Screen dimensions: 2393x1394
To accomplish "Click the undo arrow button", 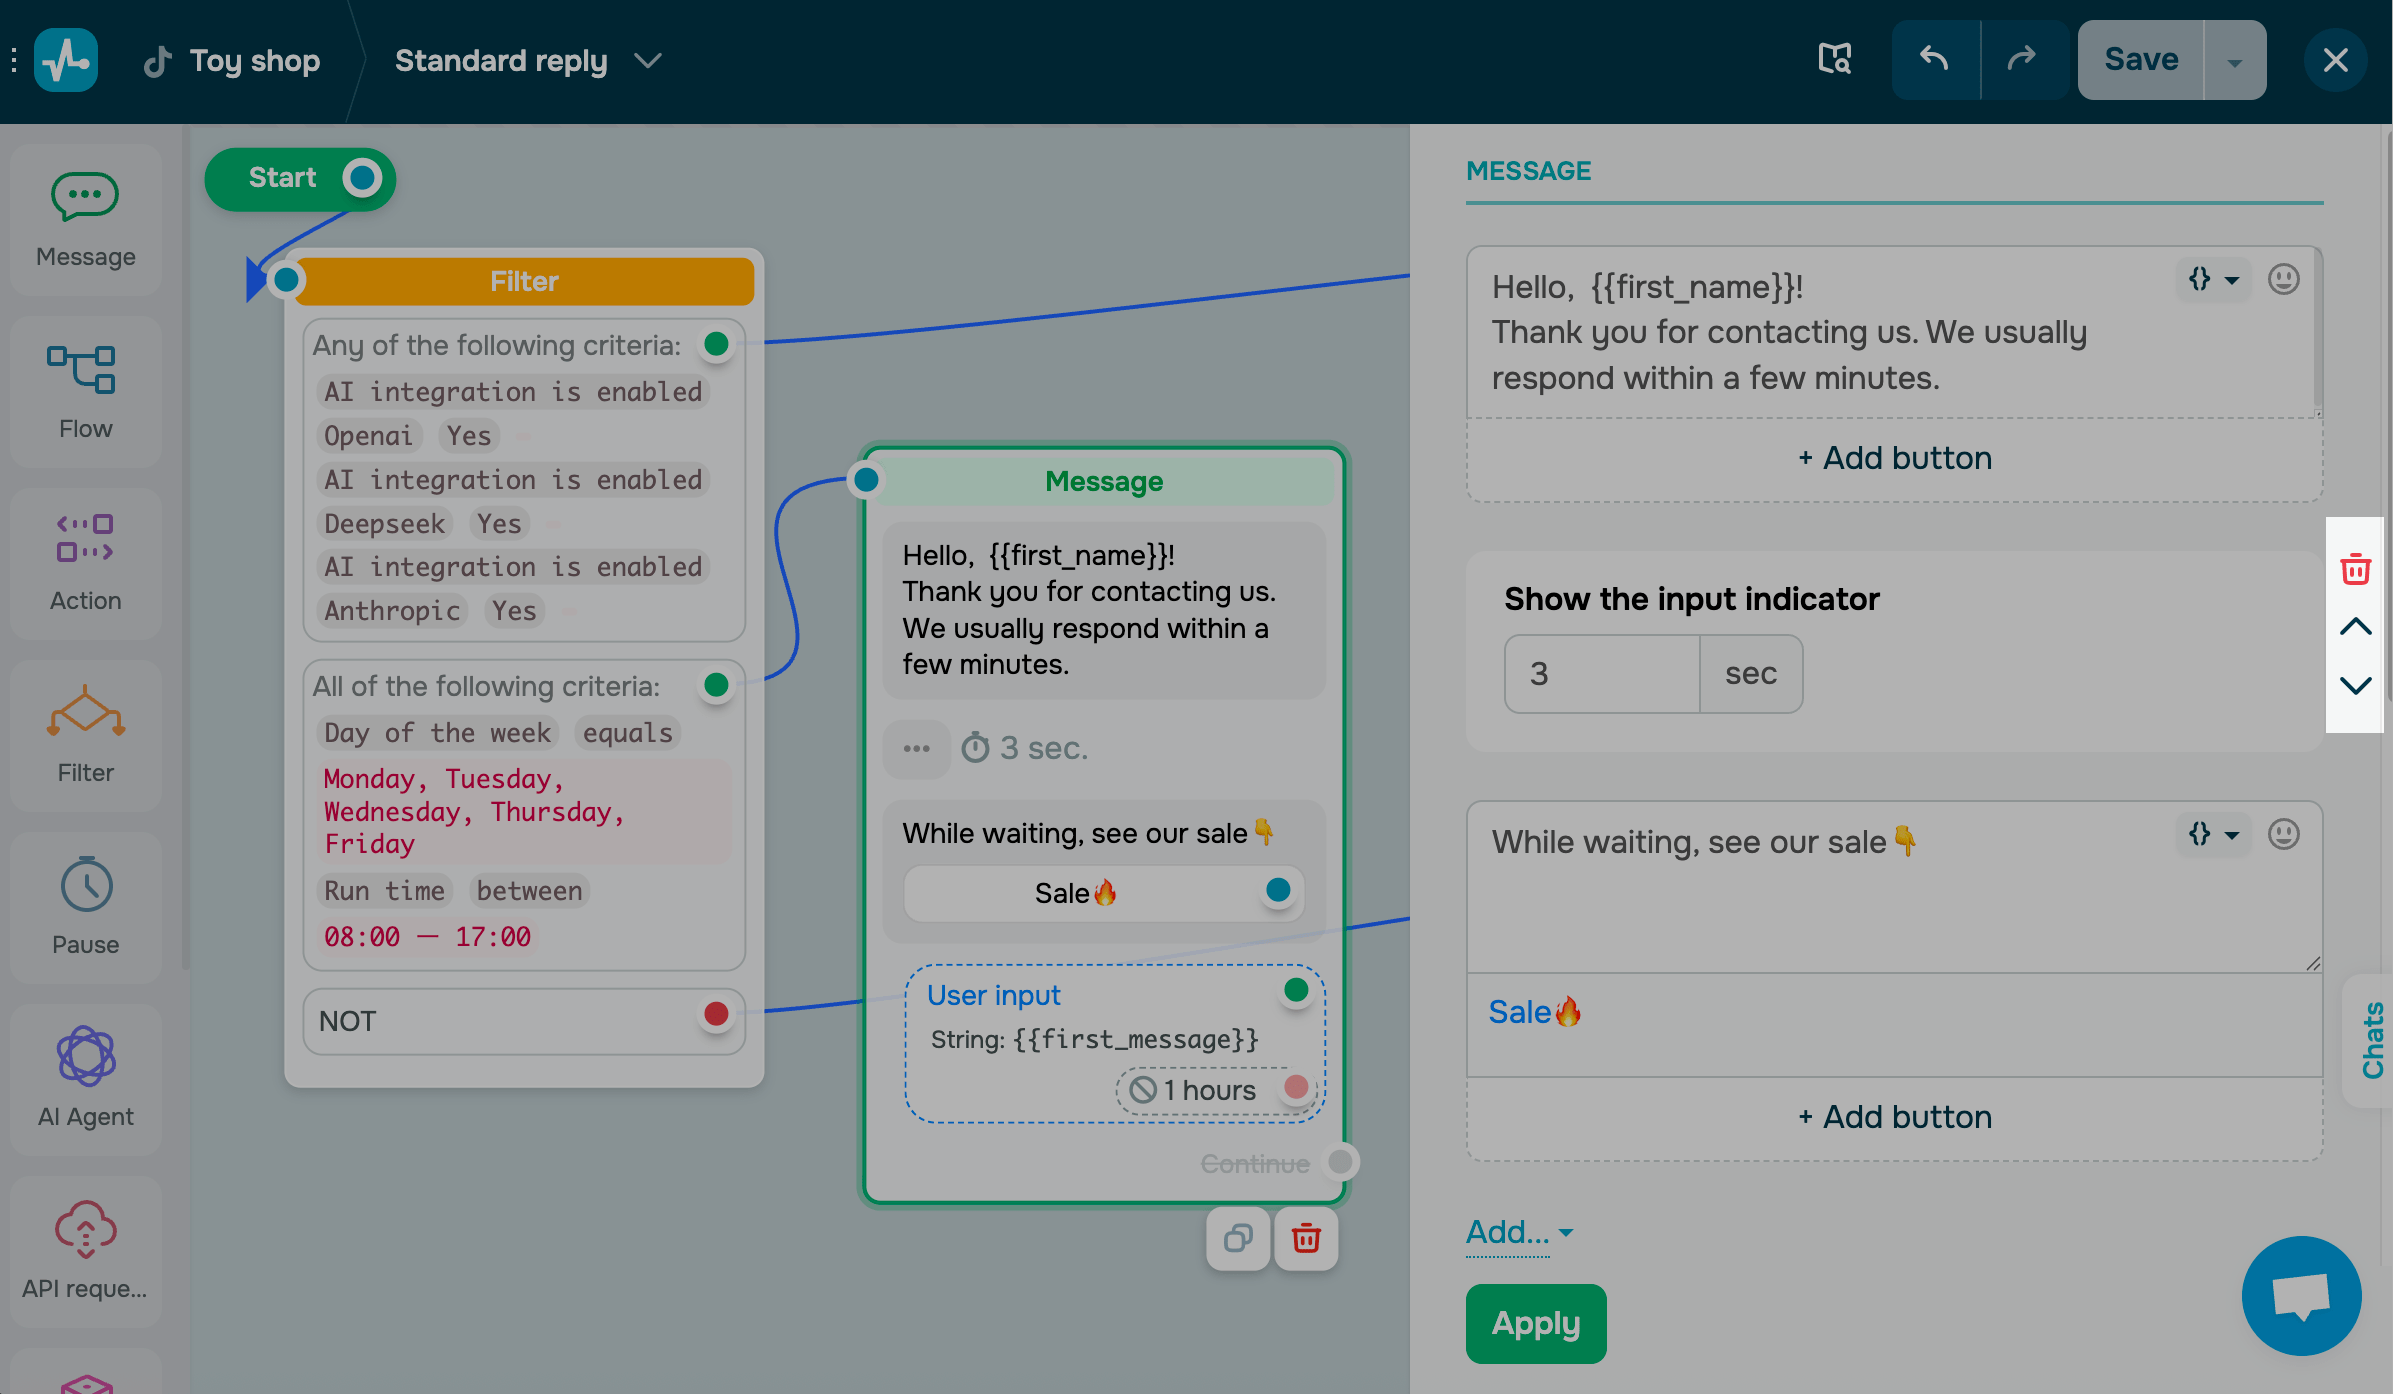I will (x=1934, y=60).
